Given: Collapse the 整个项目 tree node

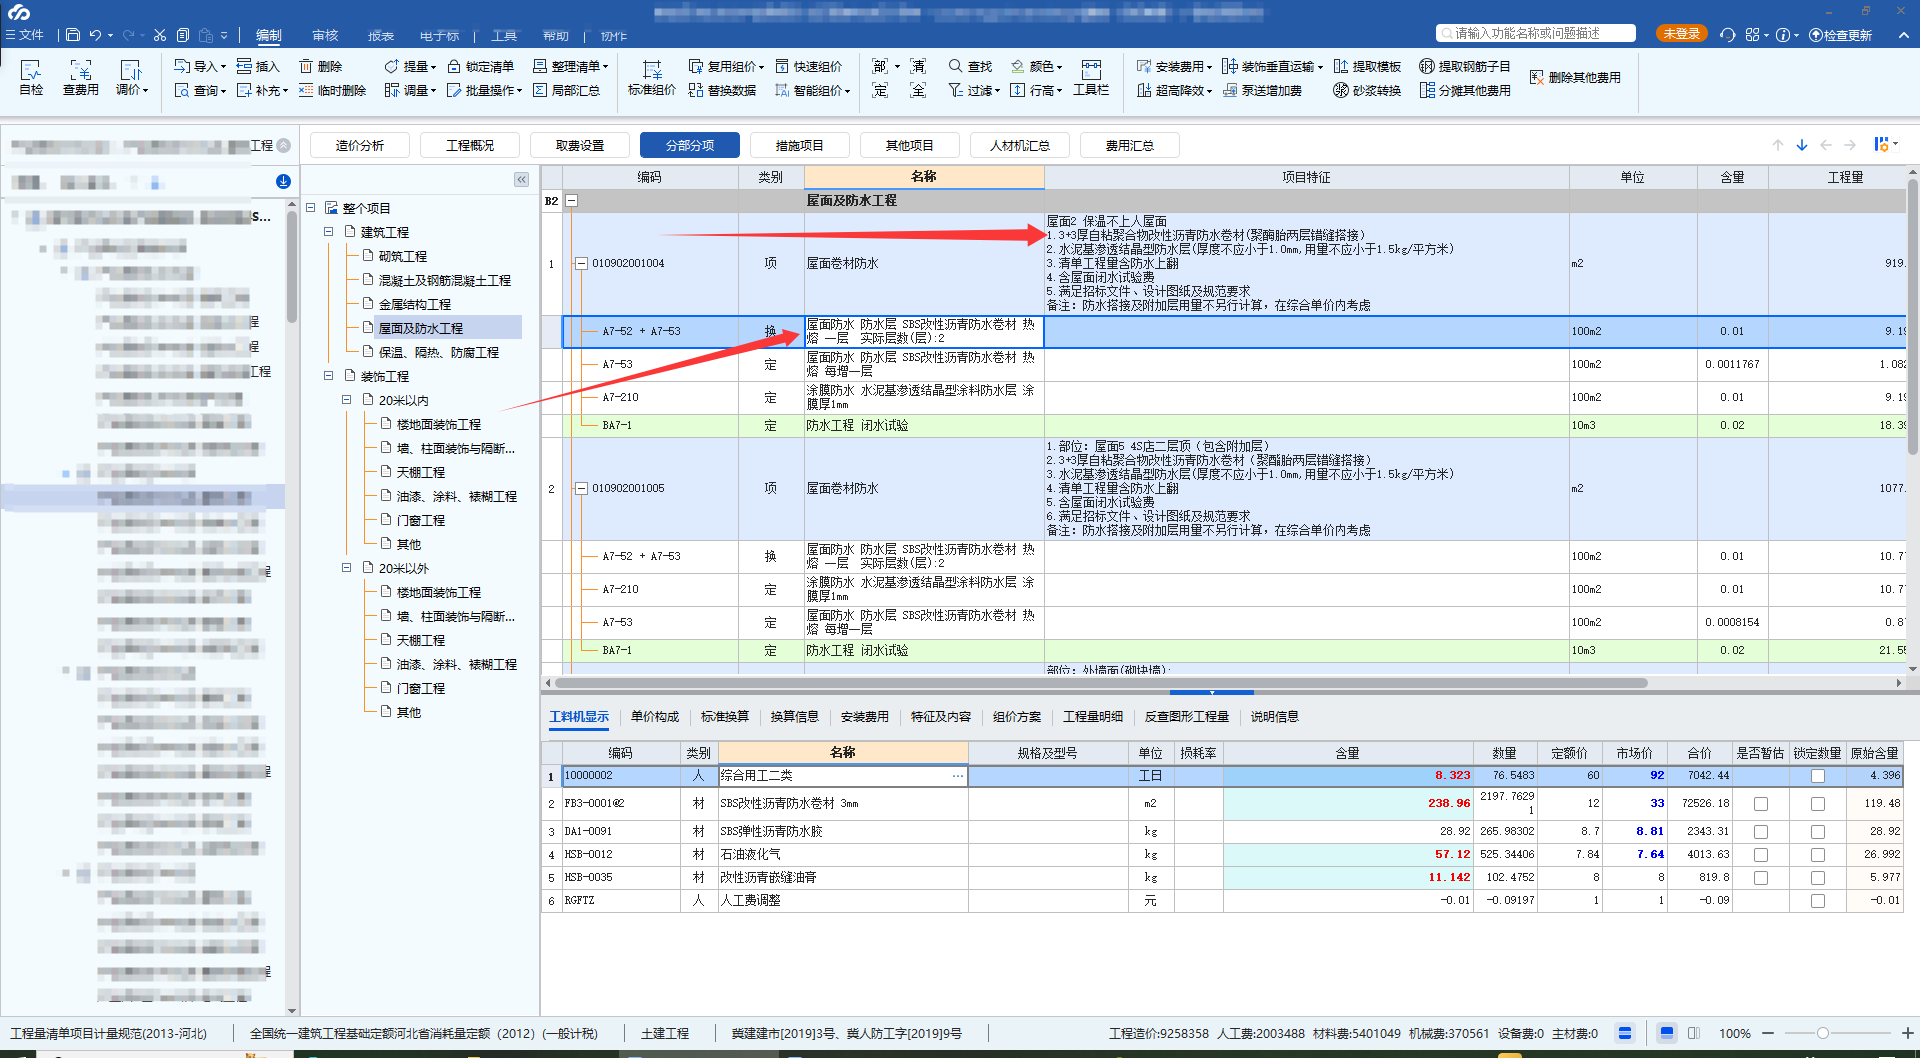Looking at the screenshot, I should point(310,208).
